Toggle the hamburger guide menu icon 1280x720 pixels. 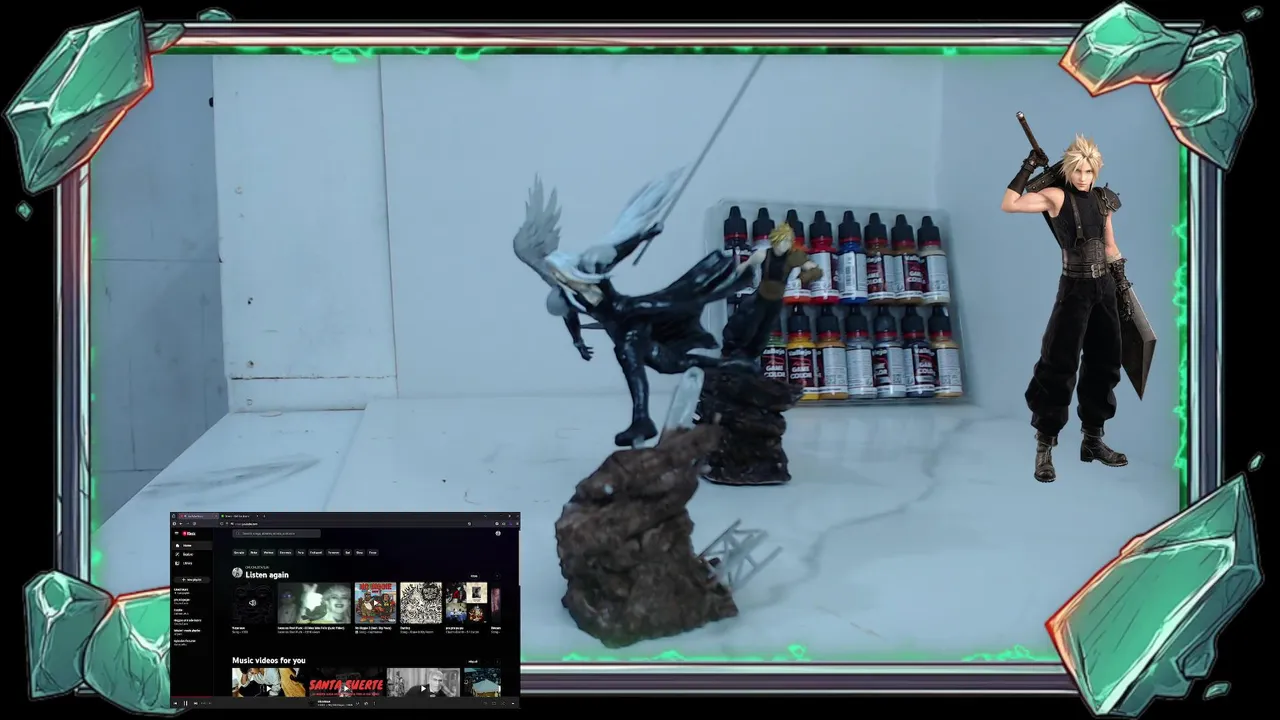tap(176, 533)
